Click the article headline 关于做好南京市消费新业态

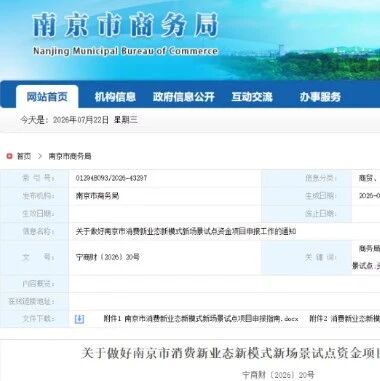coord(230,353)
